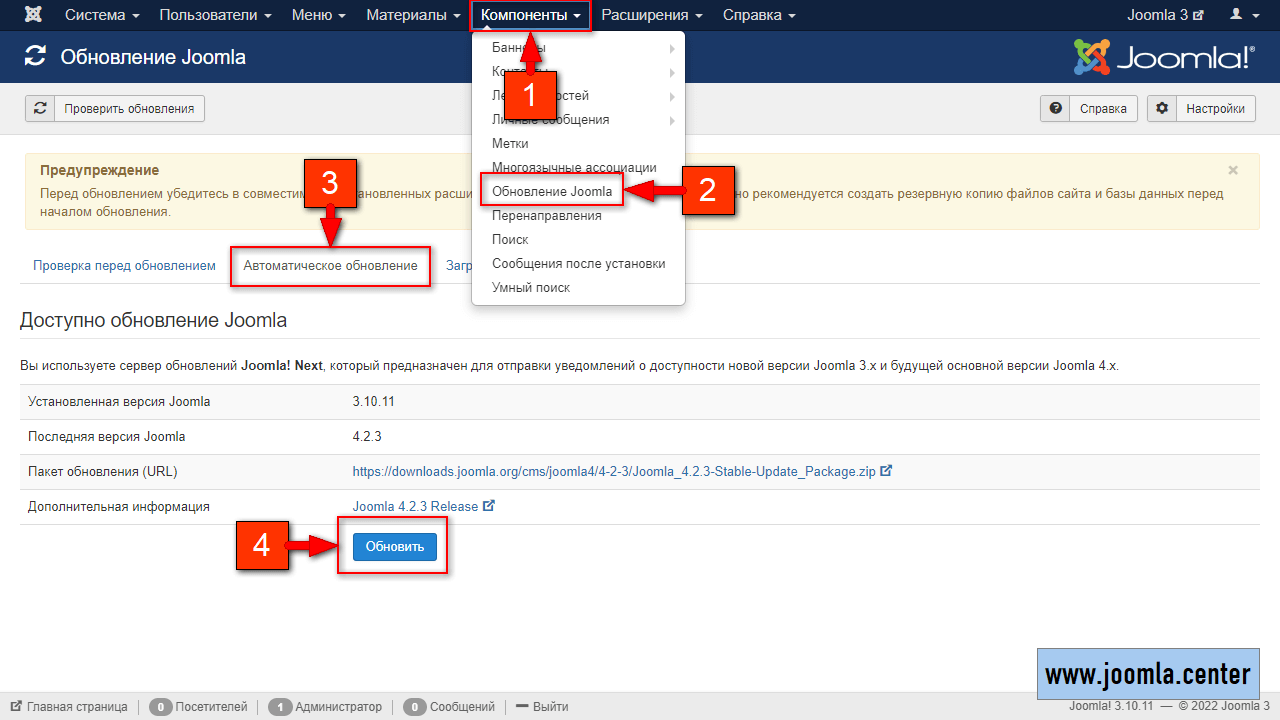Open the user account icon menu
Viewport: 1280px width, 720px height.
pyautogui.click(x=1242, y=15)
